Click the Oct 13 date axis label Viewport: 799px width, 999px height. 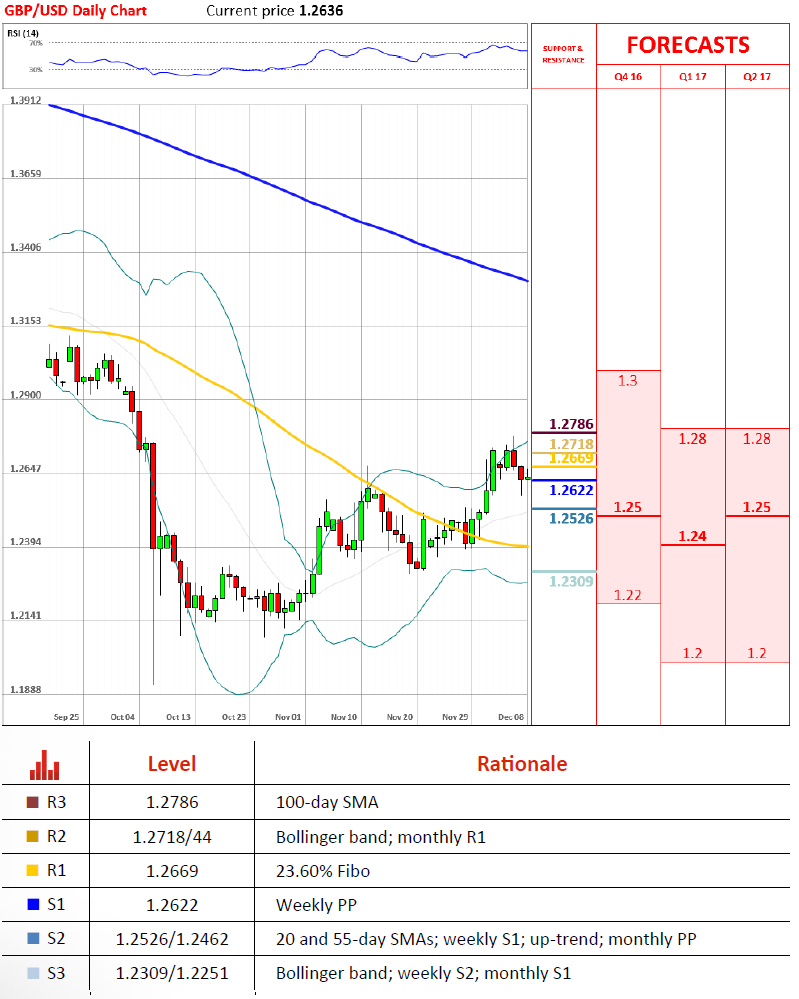pyautogui.click(x=178, y=717)
